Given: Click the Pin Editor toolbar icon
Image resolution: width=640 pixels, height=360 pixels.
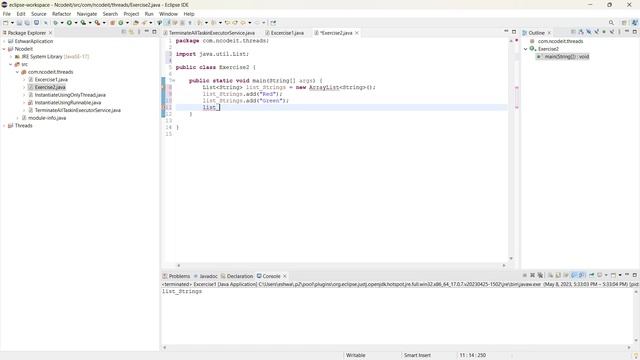Looking at the screenshot, I should point(273,23).
